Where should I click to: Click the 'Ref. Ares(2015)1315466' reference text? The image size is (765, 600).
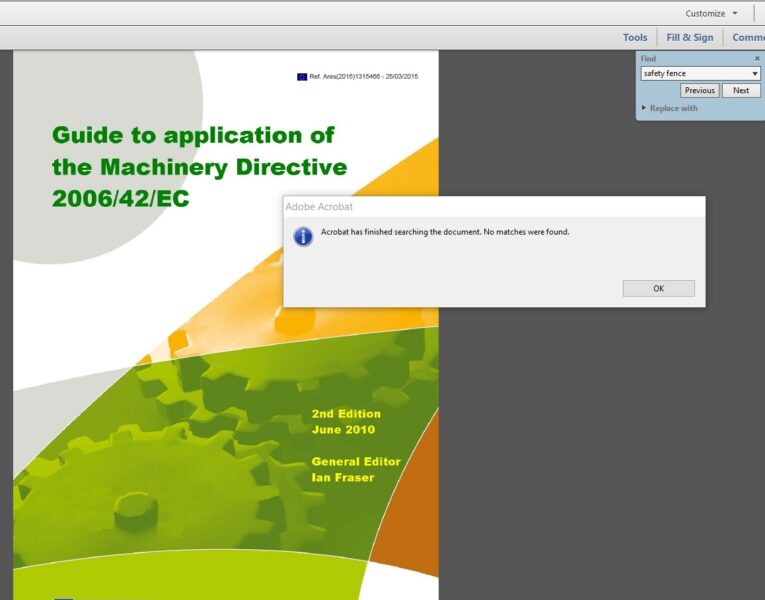[344, 77]
